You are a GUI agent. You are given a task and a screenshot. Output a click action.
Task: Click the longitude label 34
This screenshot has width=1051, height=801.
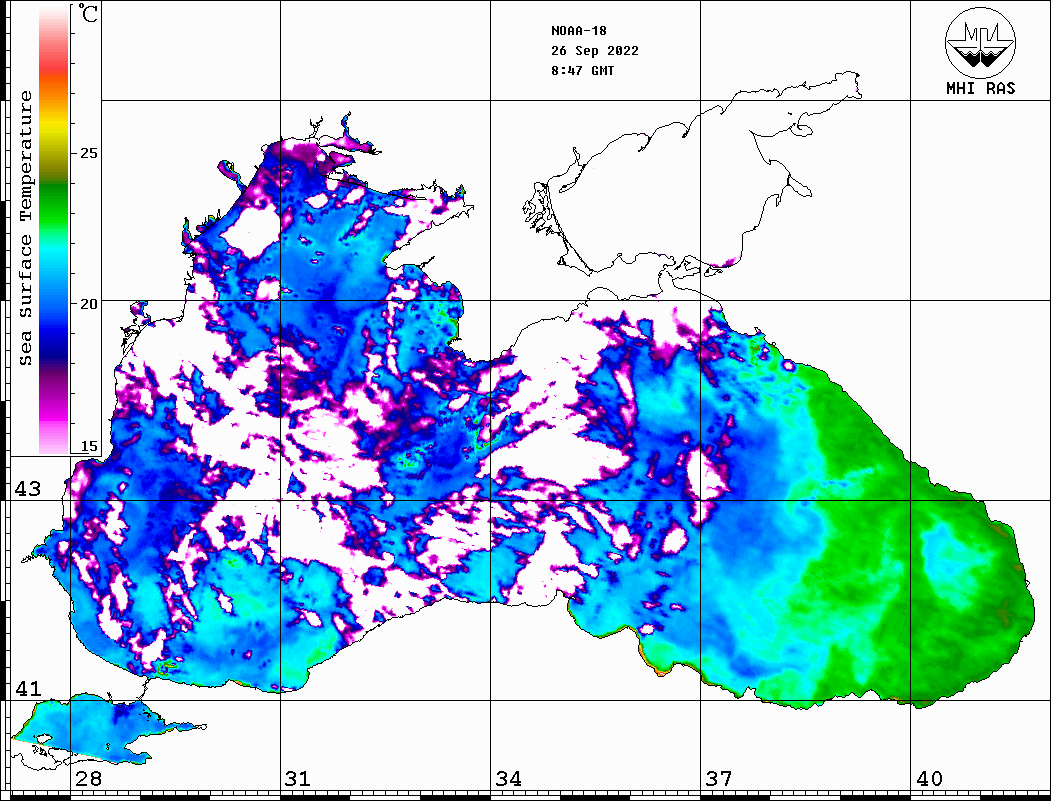tap(508, 779)
